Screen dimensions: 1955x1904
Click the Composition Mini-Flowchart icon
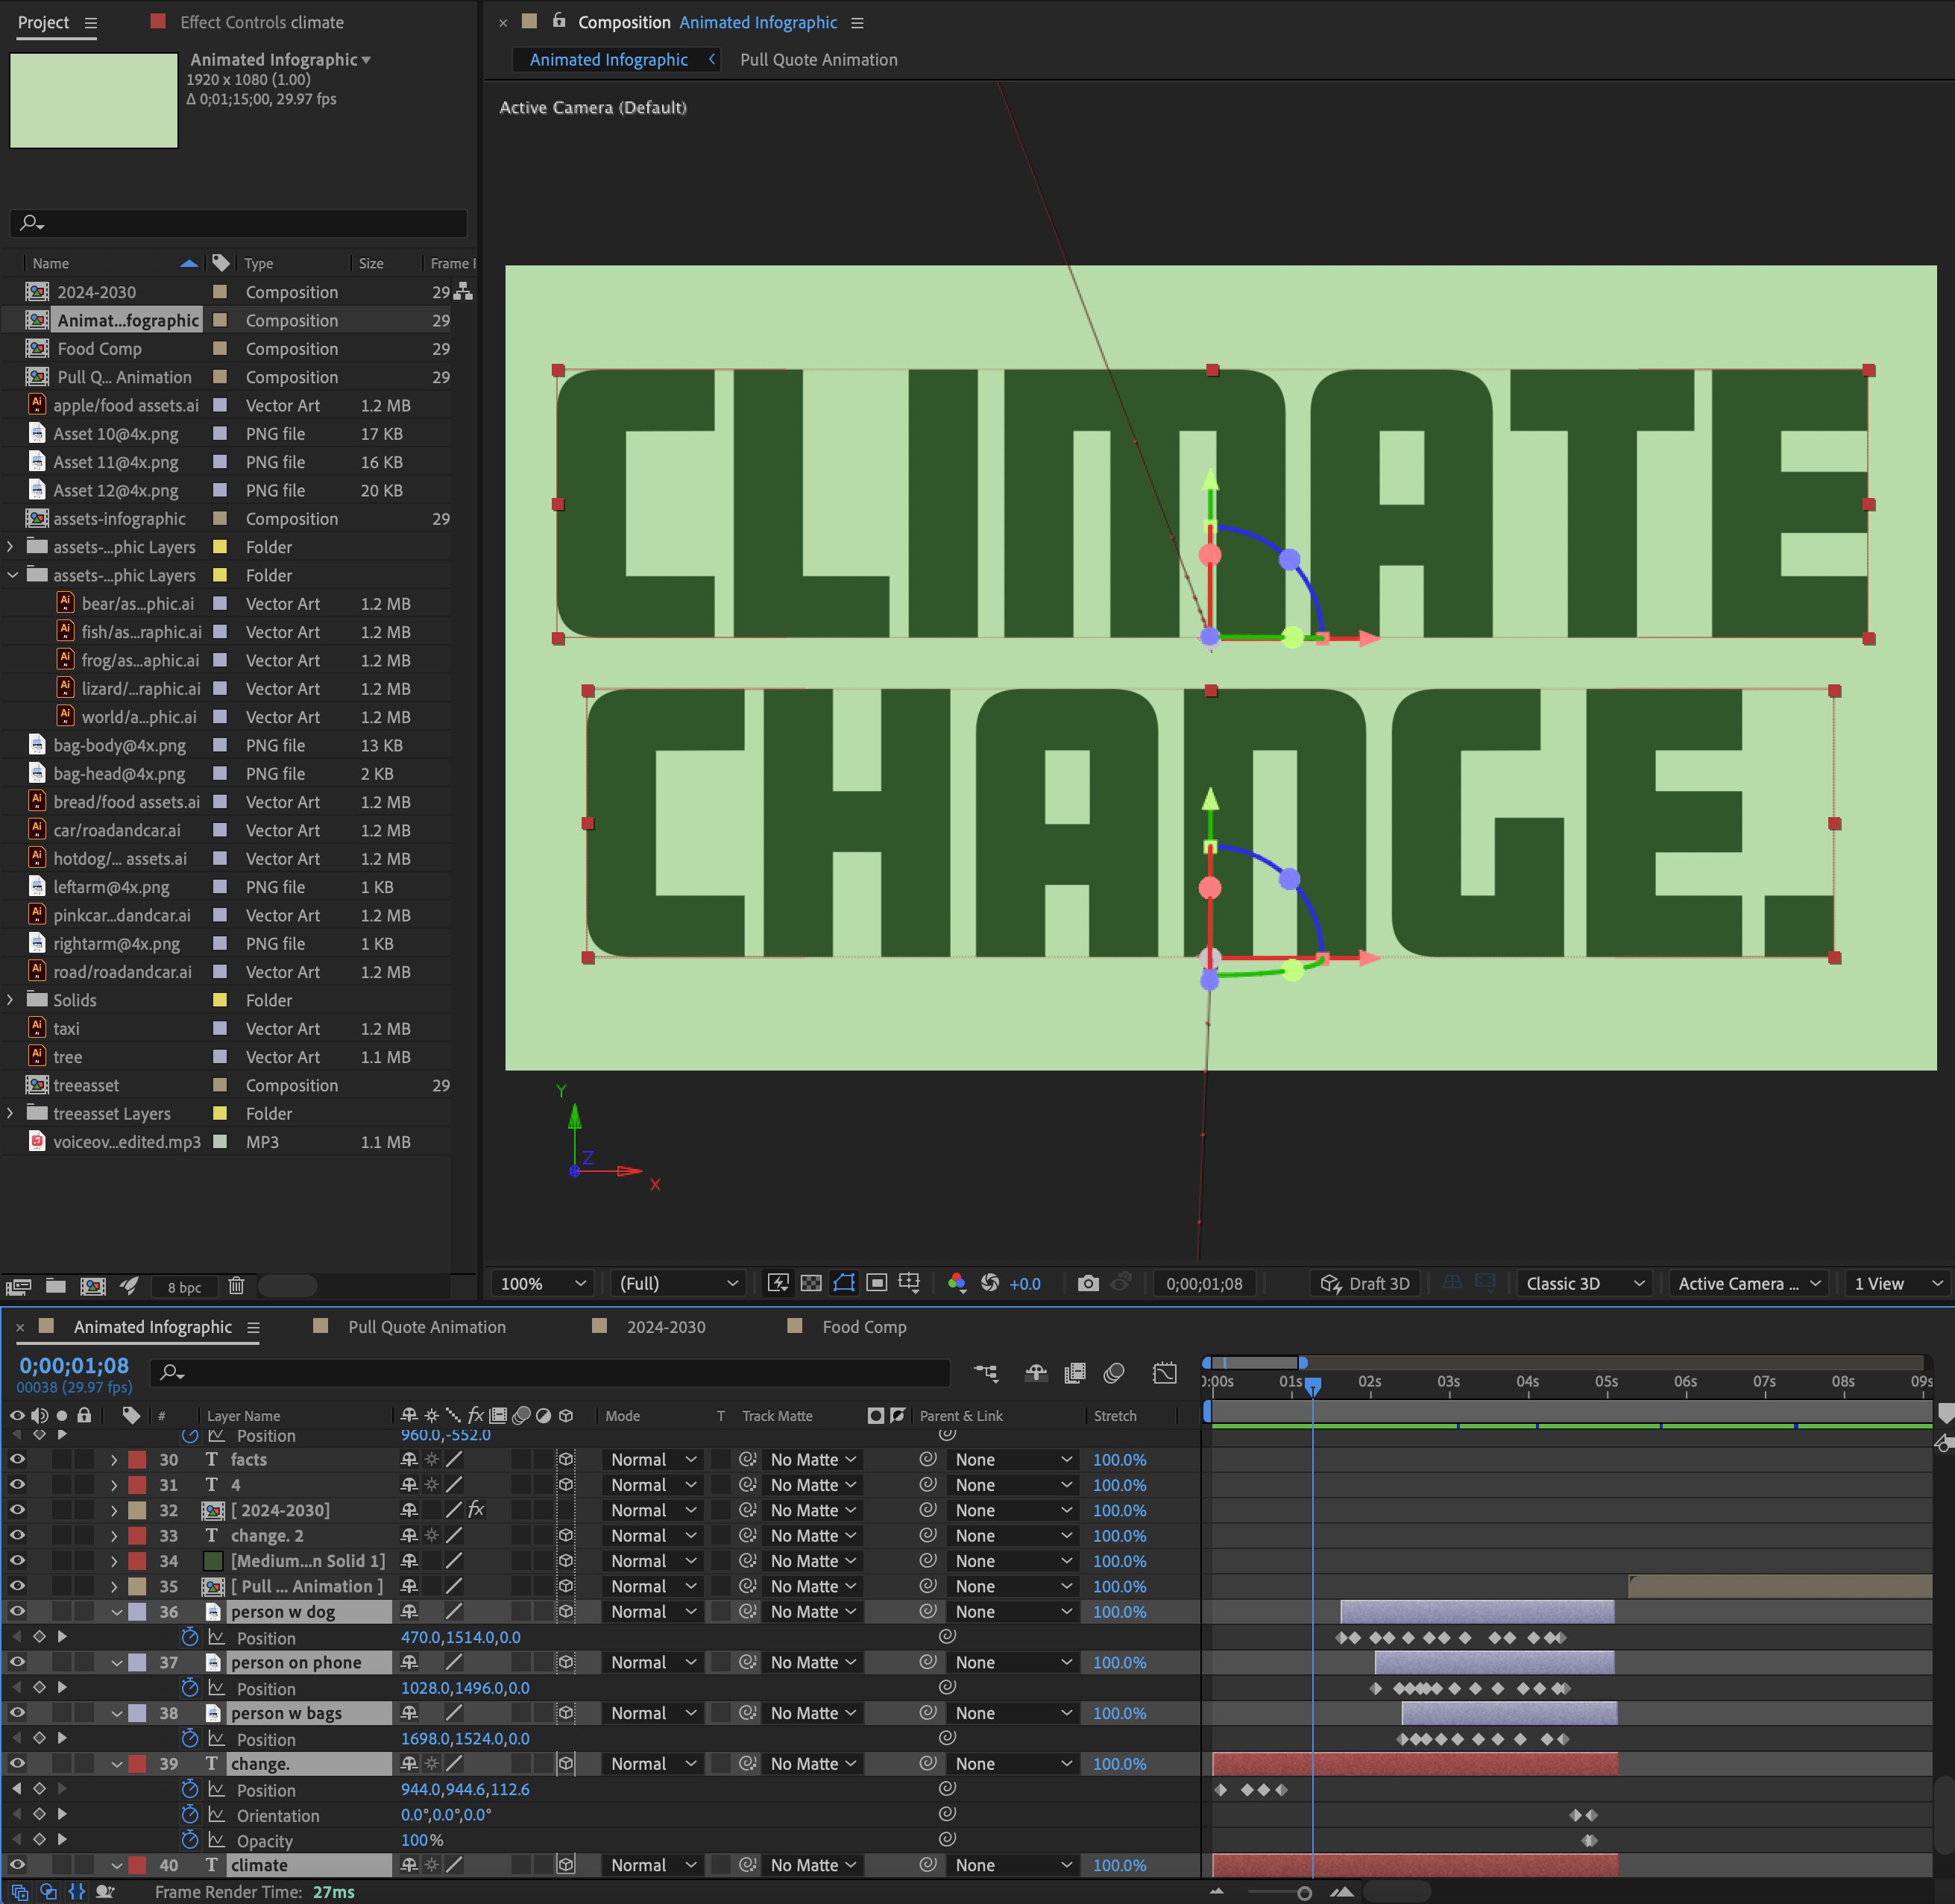point(986,1373)
